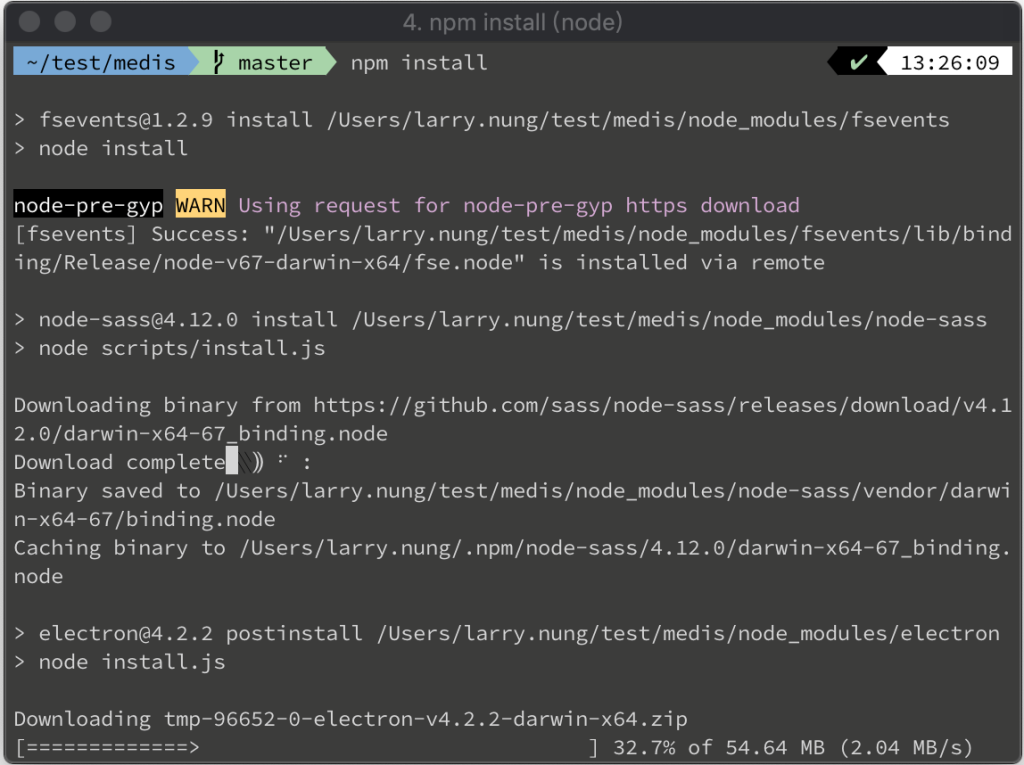Viewport: 1024px width, 765px height.
Task: Click the "Downloading tmp-96652-0-electron-v4.2.2-darwin-x64.zip" line
Action: [x=351, y=719]
